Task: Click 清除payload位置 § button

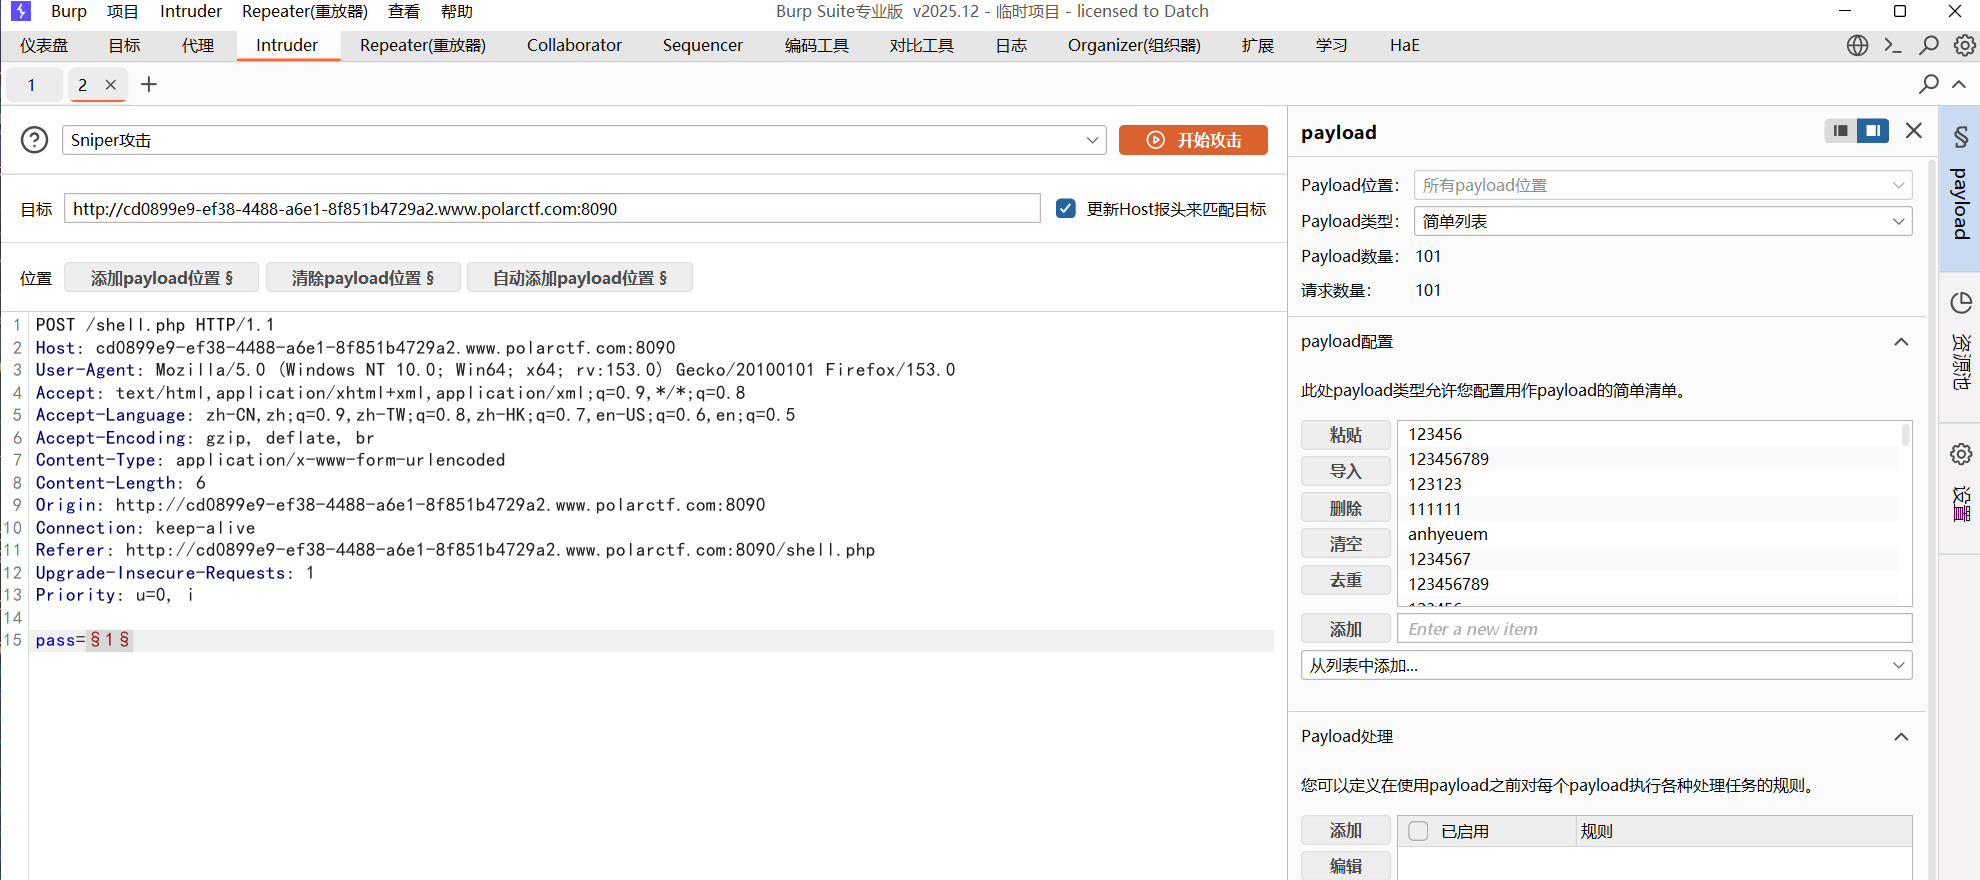Action: click(x=363, y=278)
